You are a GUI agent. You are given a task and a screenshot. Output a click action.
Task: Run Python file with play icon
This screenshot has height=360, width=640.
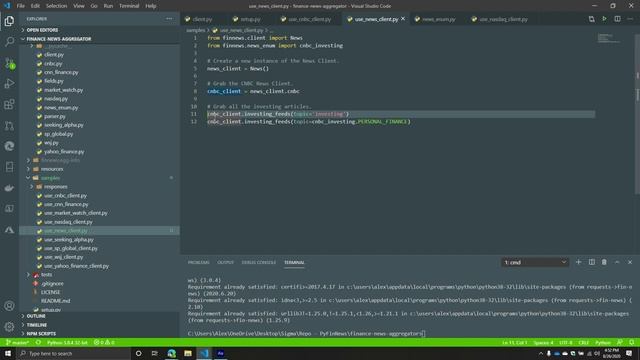tap(604, 19)
